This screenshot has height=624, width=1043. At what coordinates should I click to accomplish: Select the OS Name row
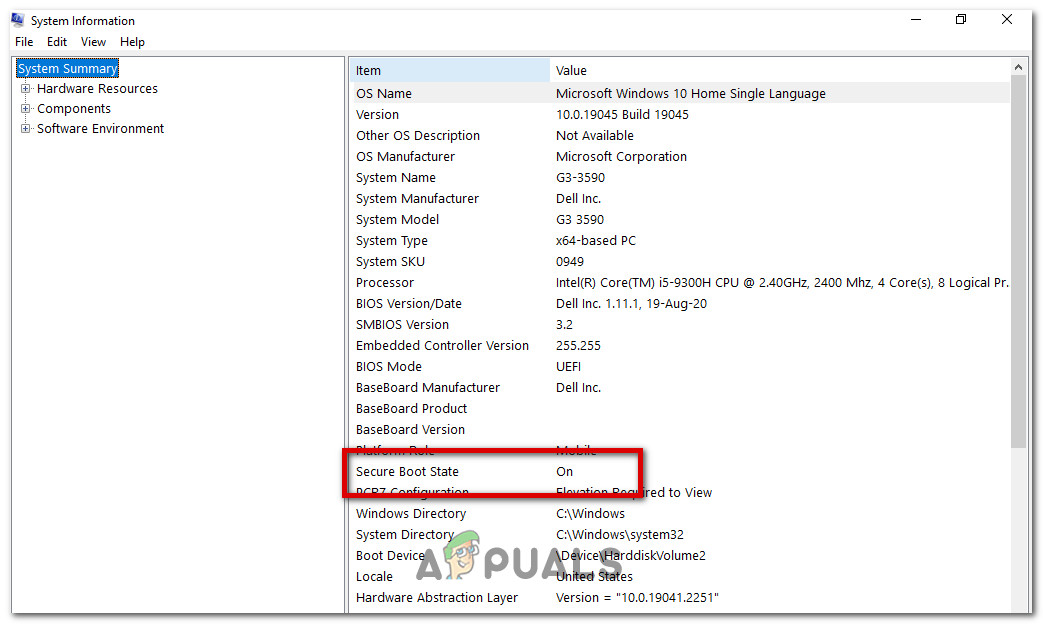click(680, 94)
